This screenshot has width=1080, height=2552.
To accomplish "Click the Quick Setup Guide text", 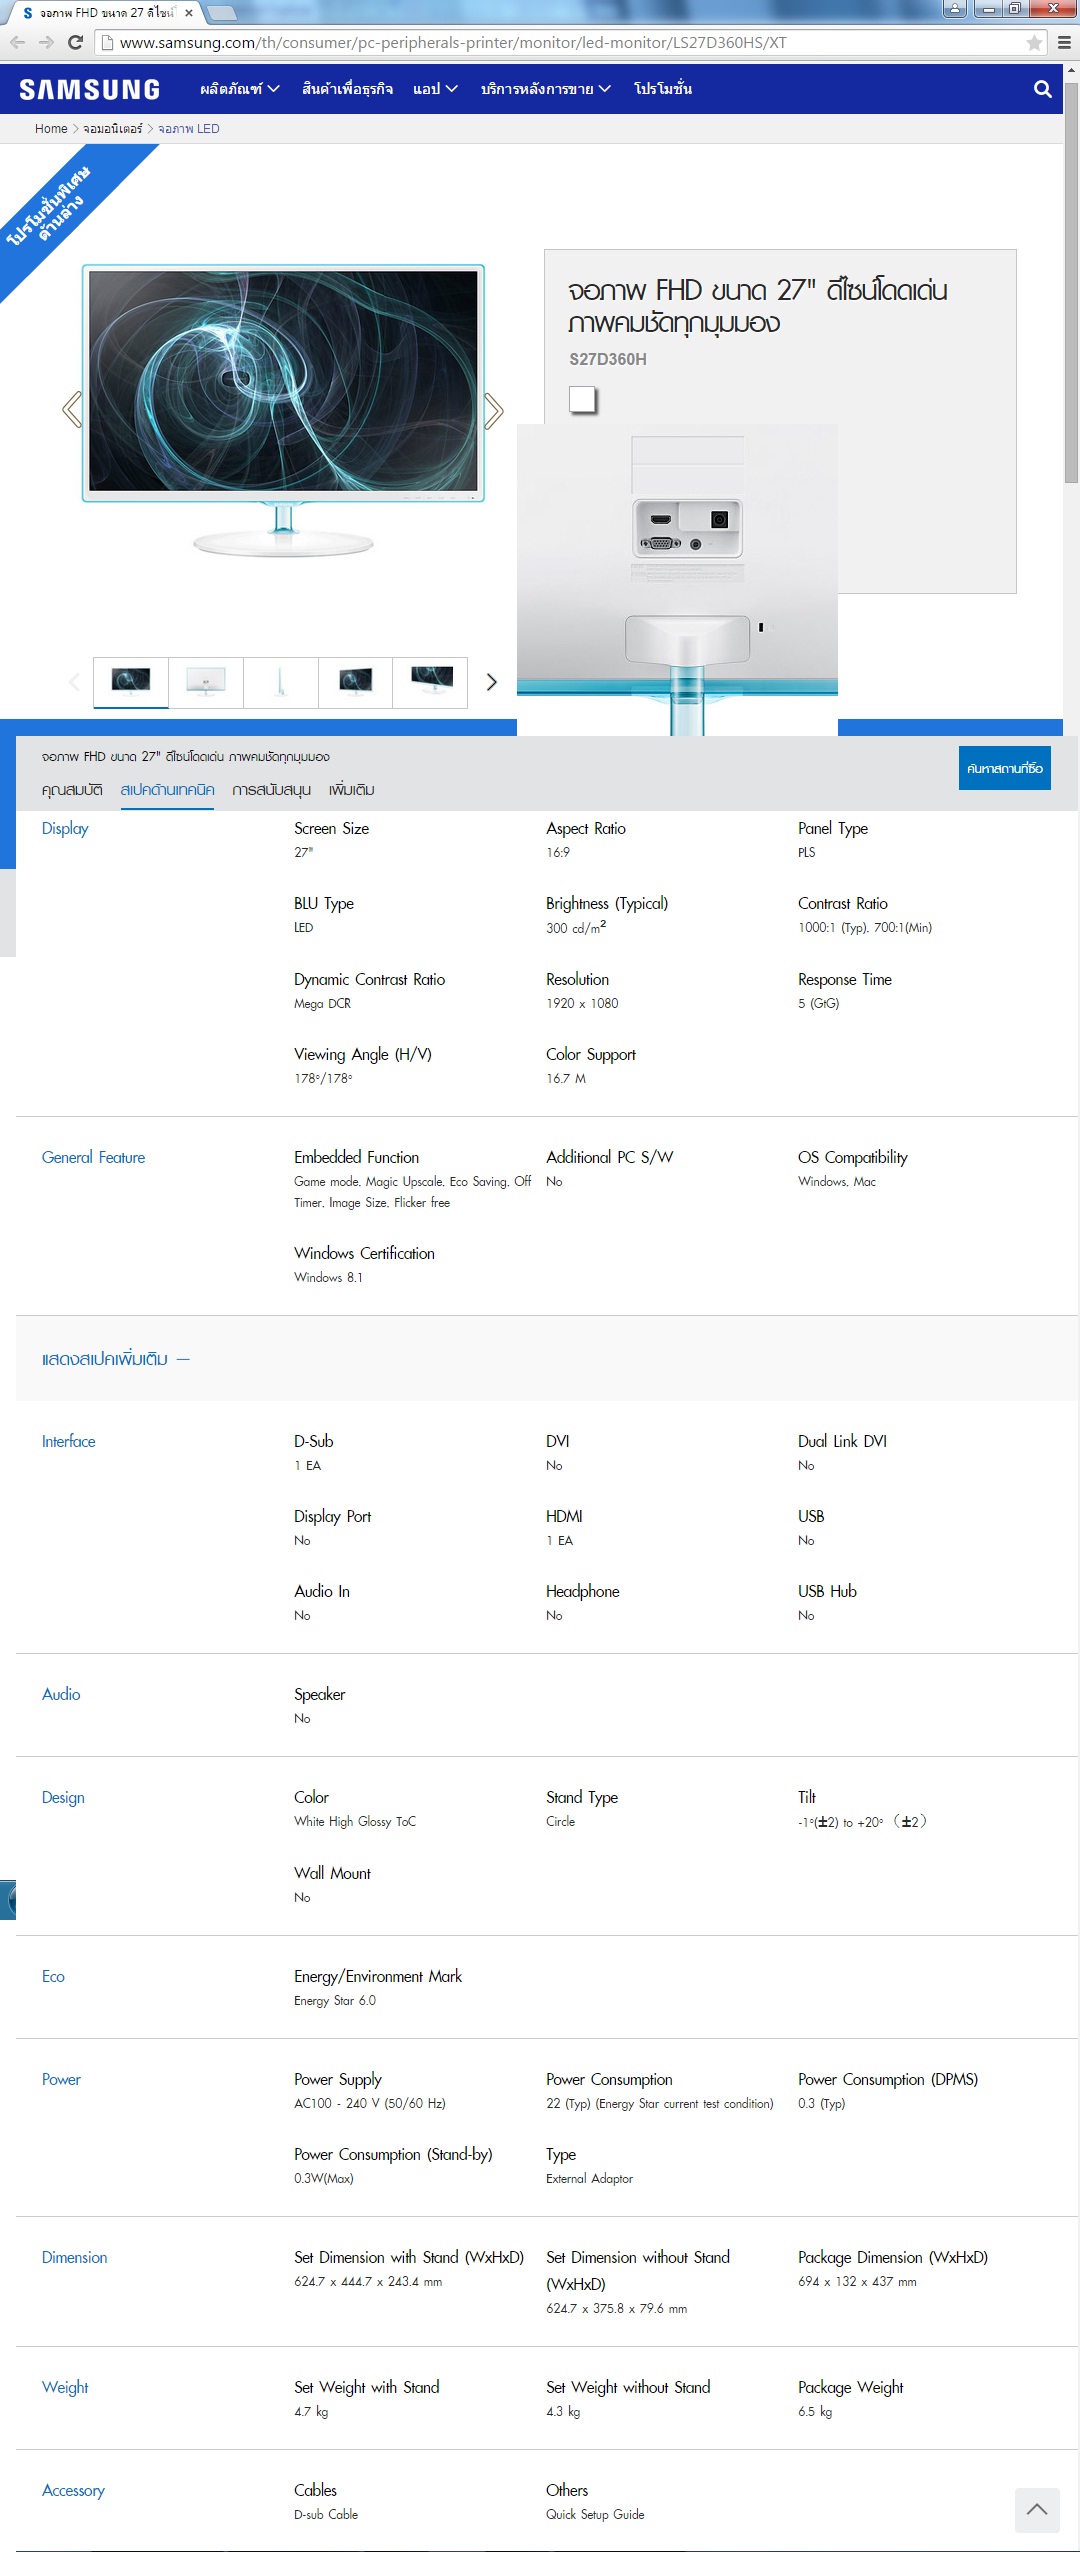I will click(x=595, y=2514).
